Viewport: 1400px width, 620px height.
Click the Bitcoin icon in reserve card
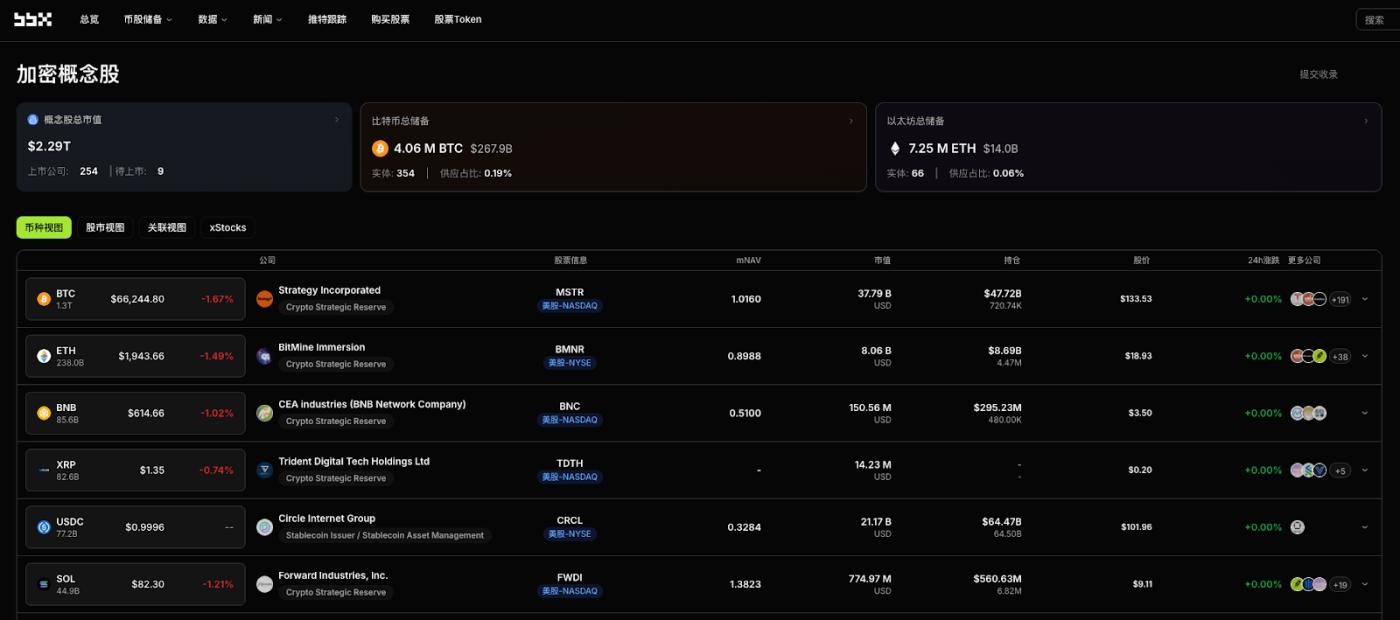click(x=380, y=149)
